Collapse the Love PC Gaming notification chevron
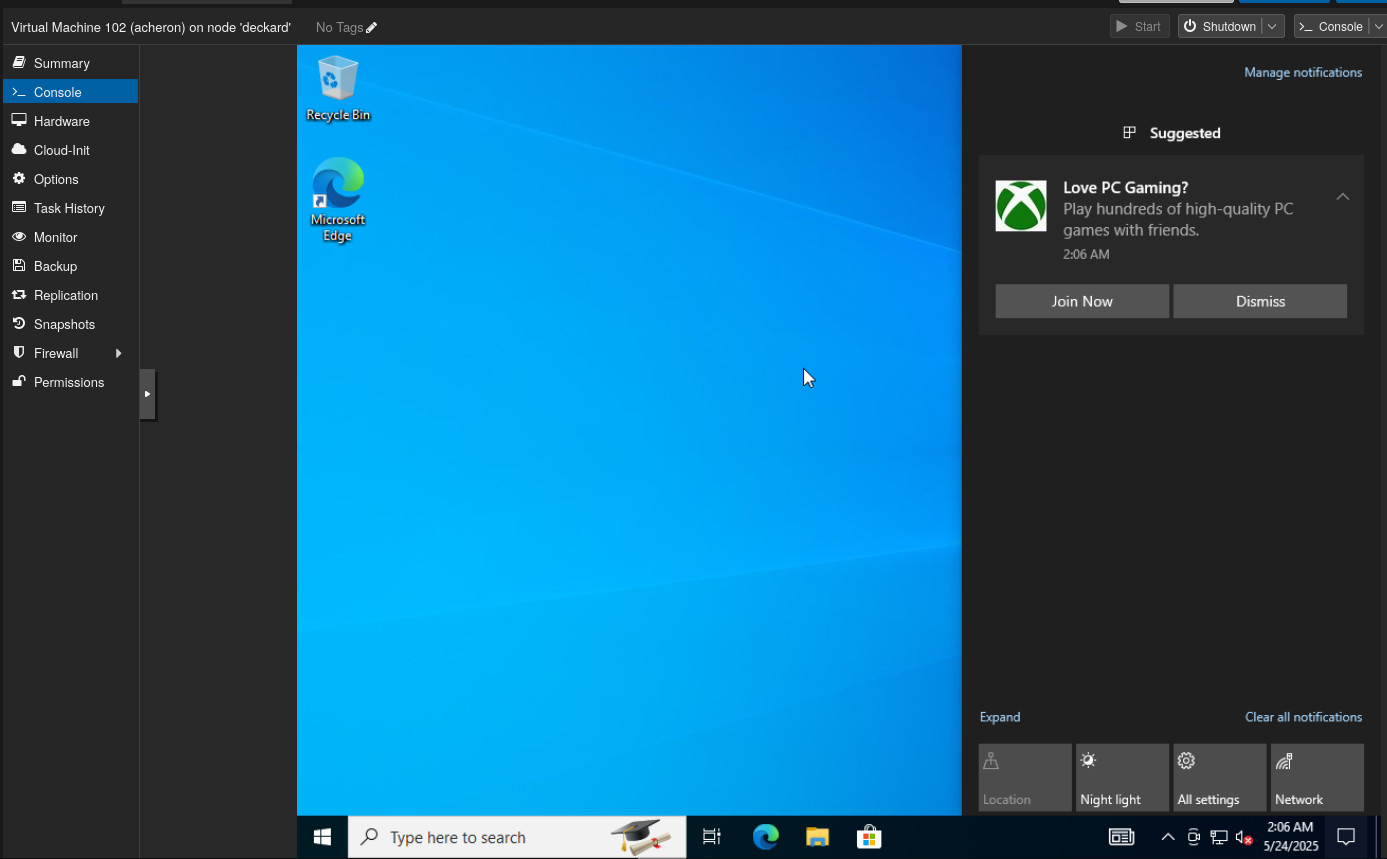The image size is (1387, 859). (1343, 197)
